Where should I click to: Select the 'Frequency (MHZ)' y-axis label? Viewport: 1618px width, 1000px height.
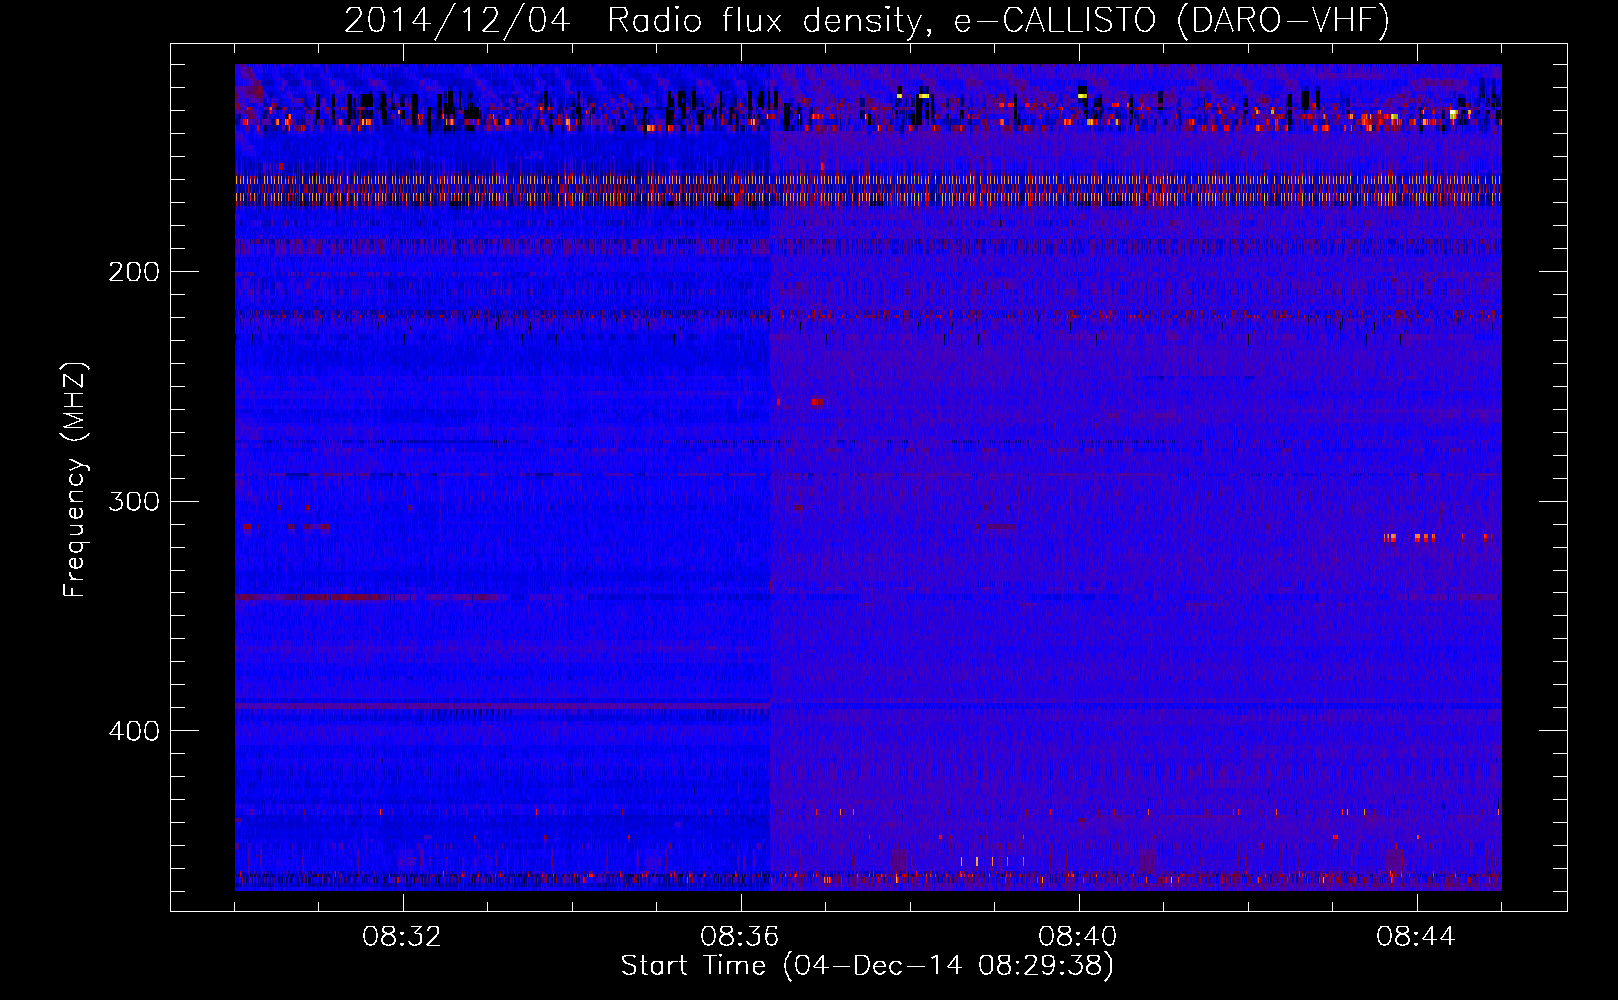click(75, 480)
